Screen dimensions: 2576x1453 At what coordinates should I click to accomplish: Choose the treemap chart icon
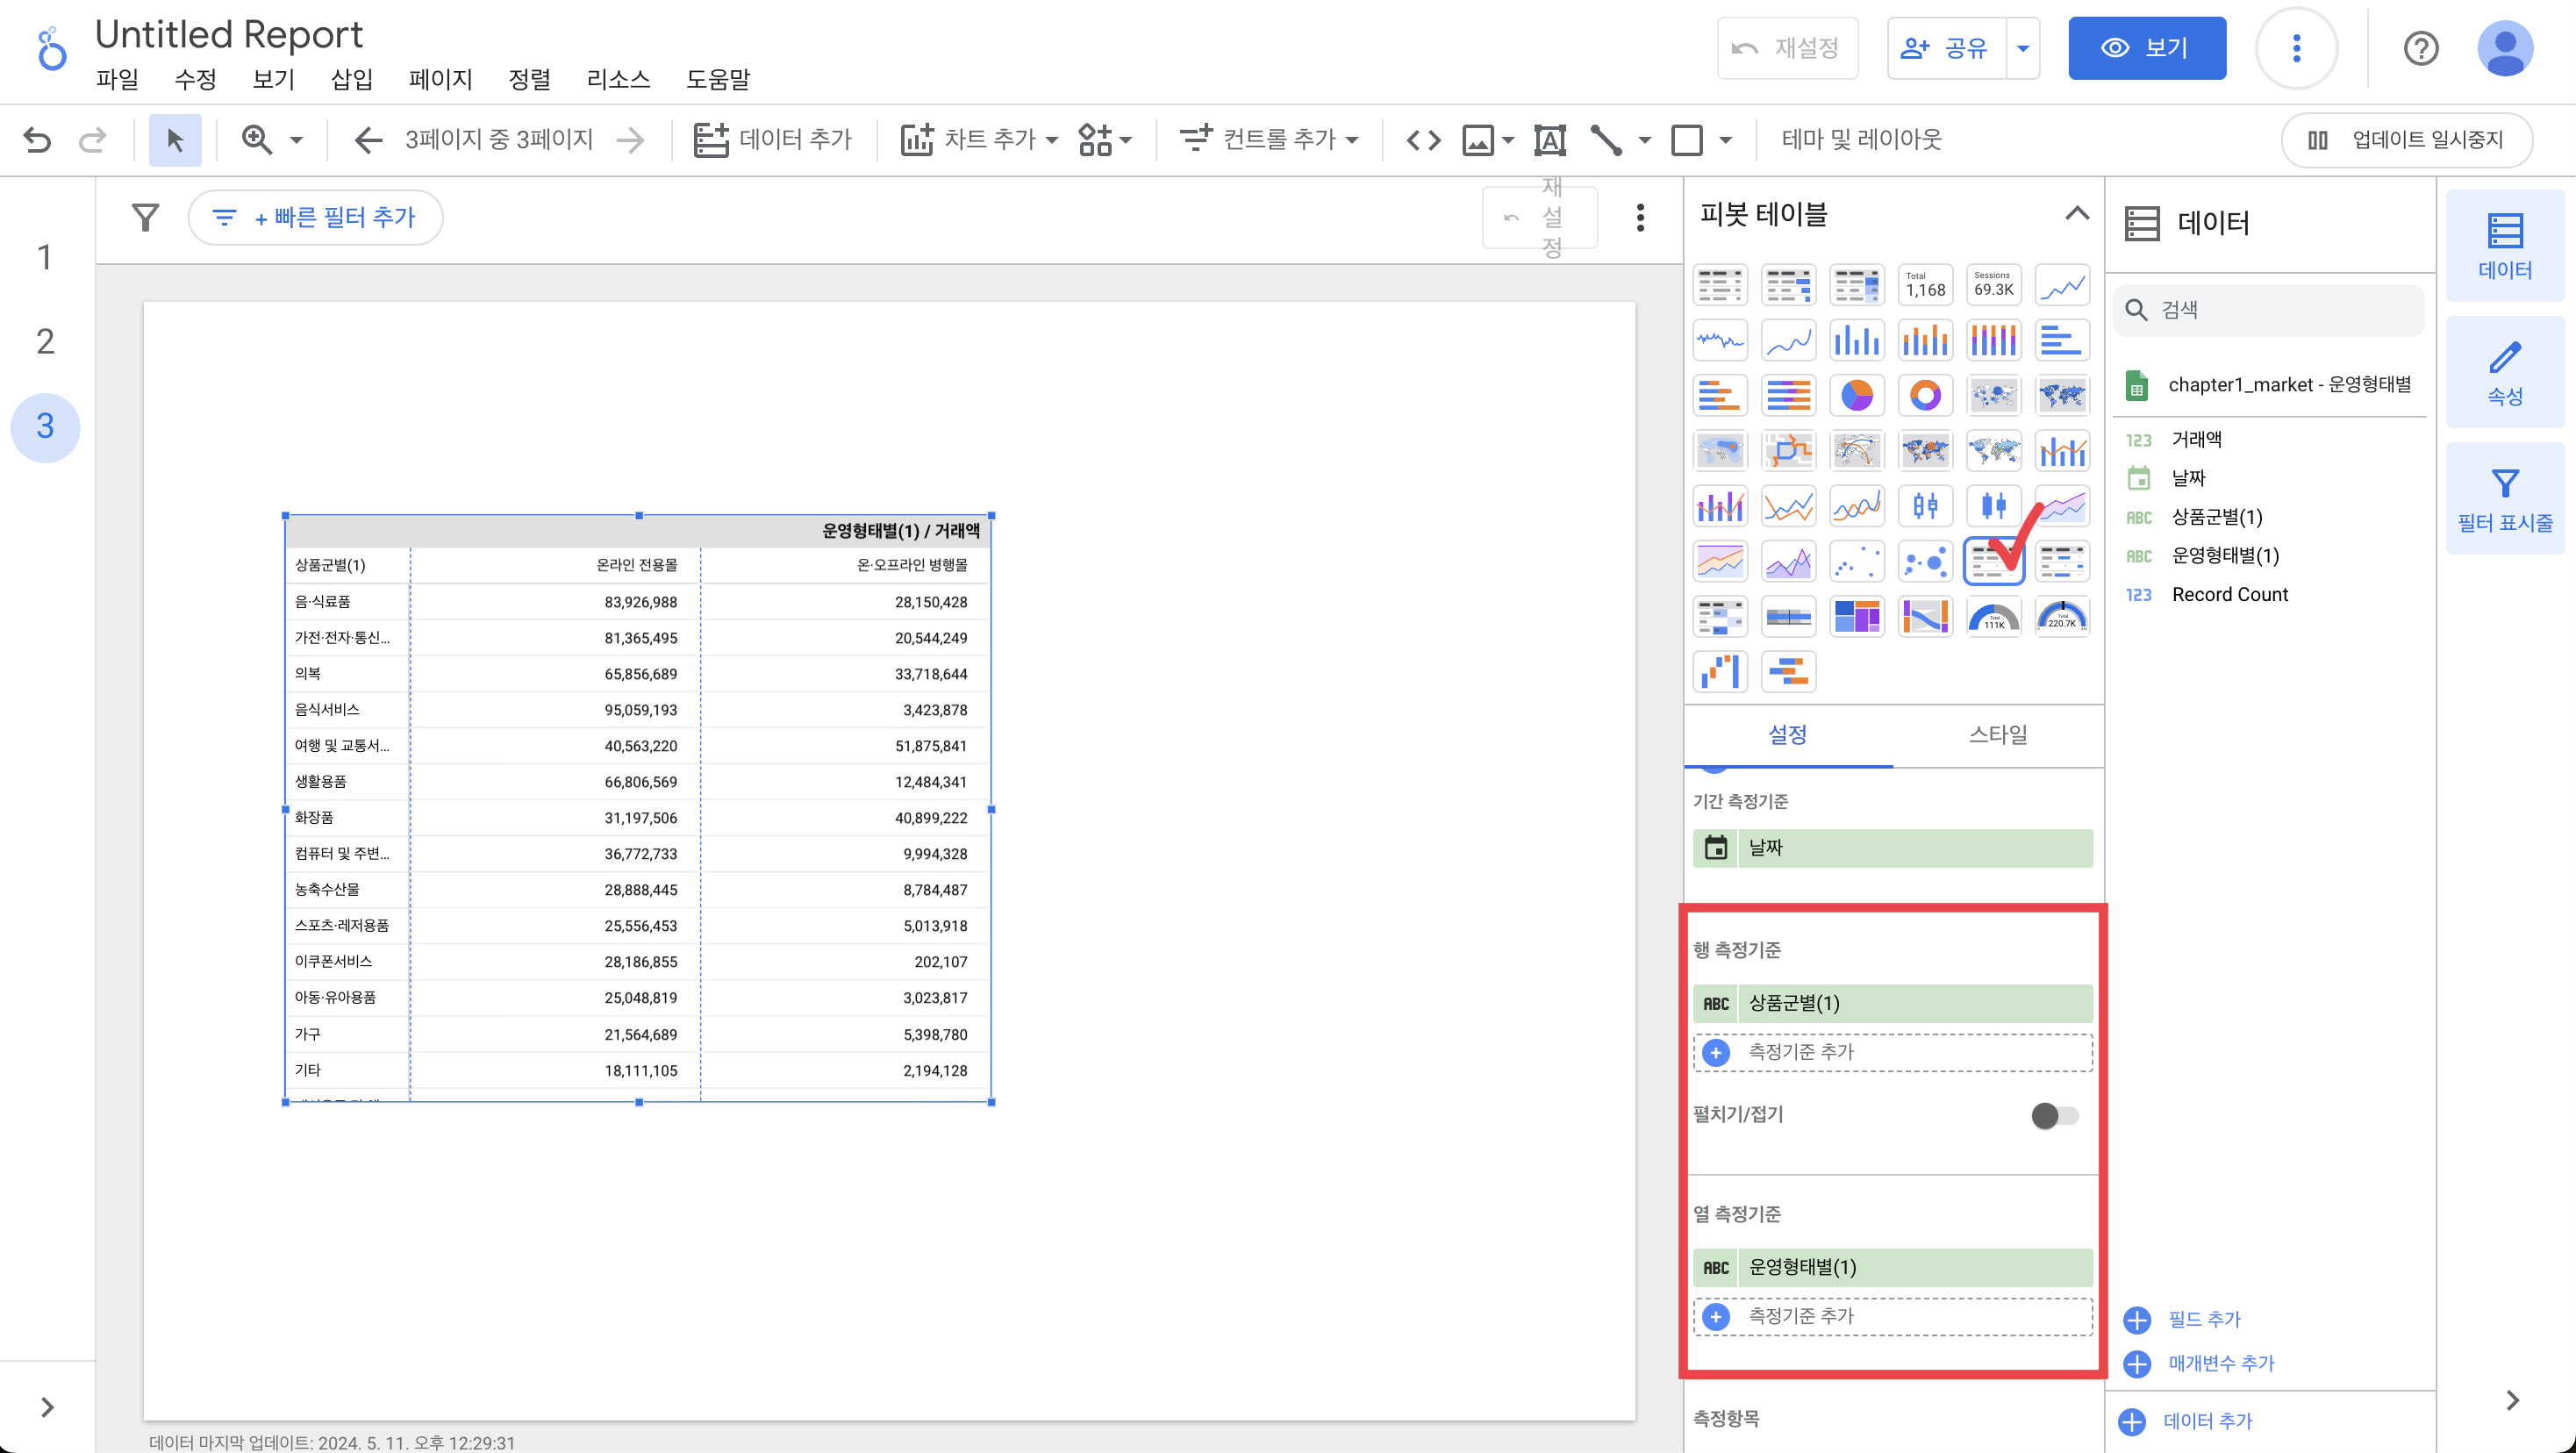pyautogui.click(x=1856, y=616)
